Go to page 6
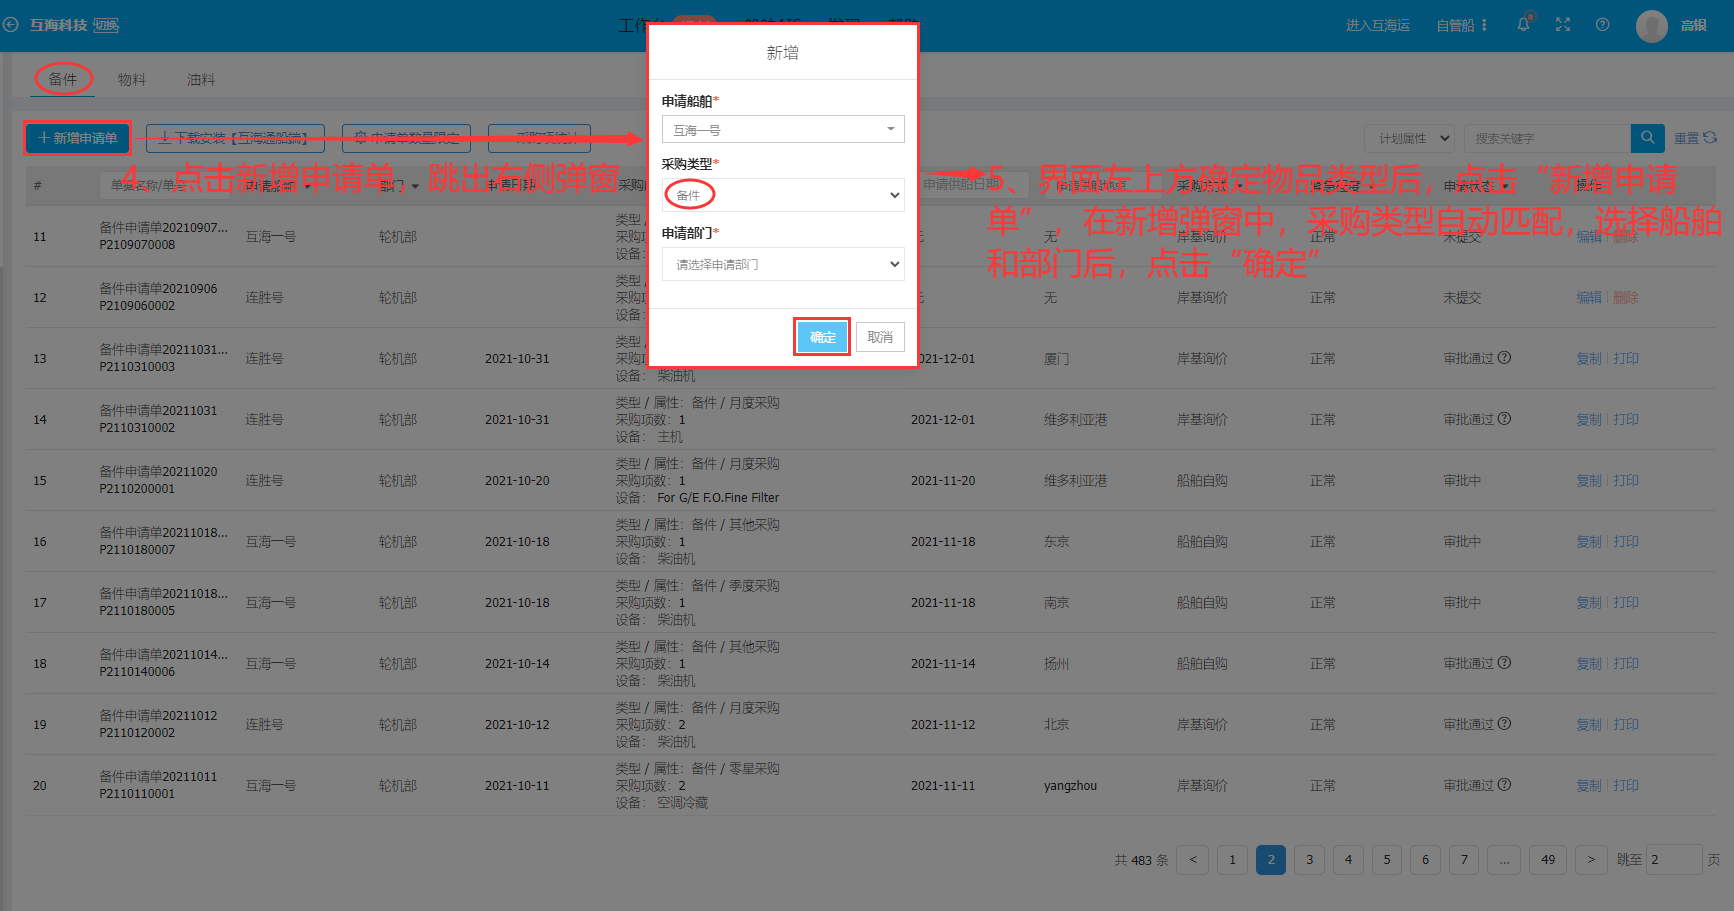 click(x=1425, y=859)
